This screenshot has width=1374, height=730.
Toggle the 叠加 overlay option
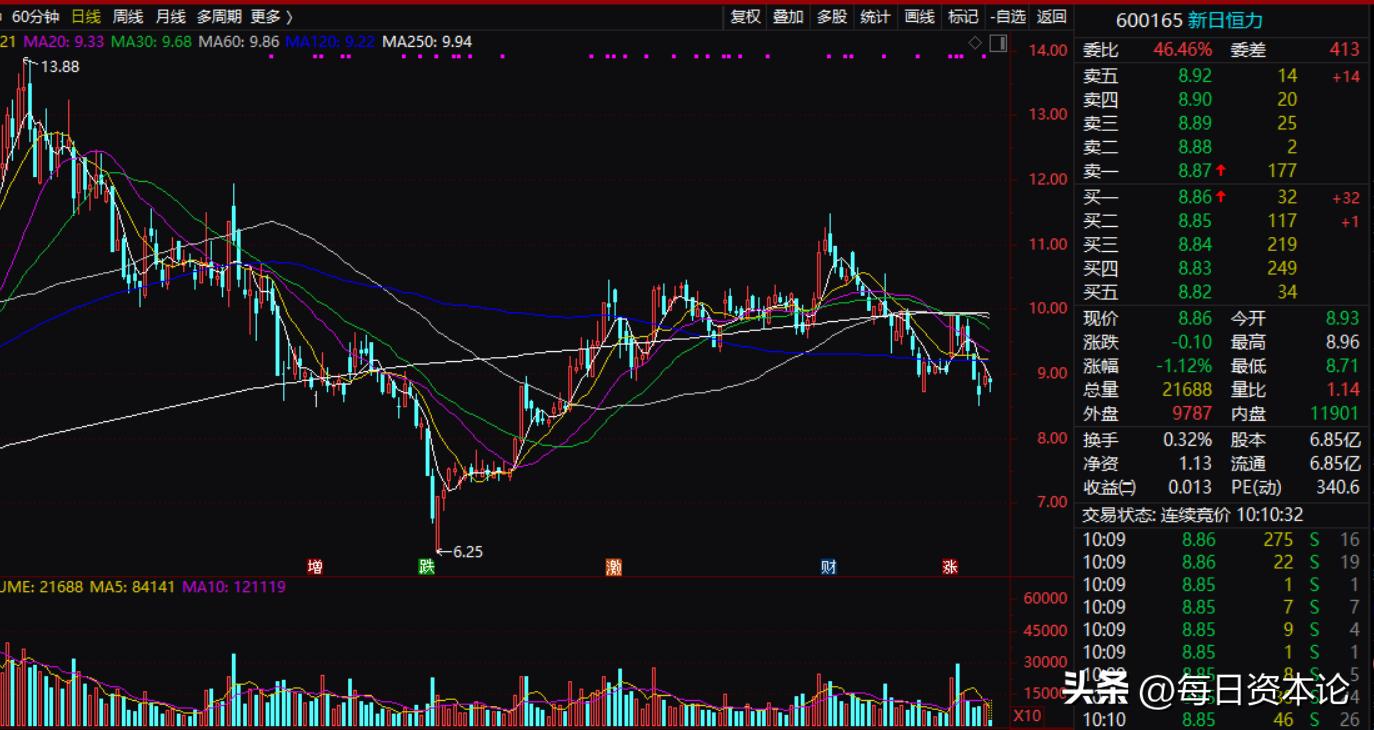tap(788, 16)
